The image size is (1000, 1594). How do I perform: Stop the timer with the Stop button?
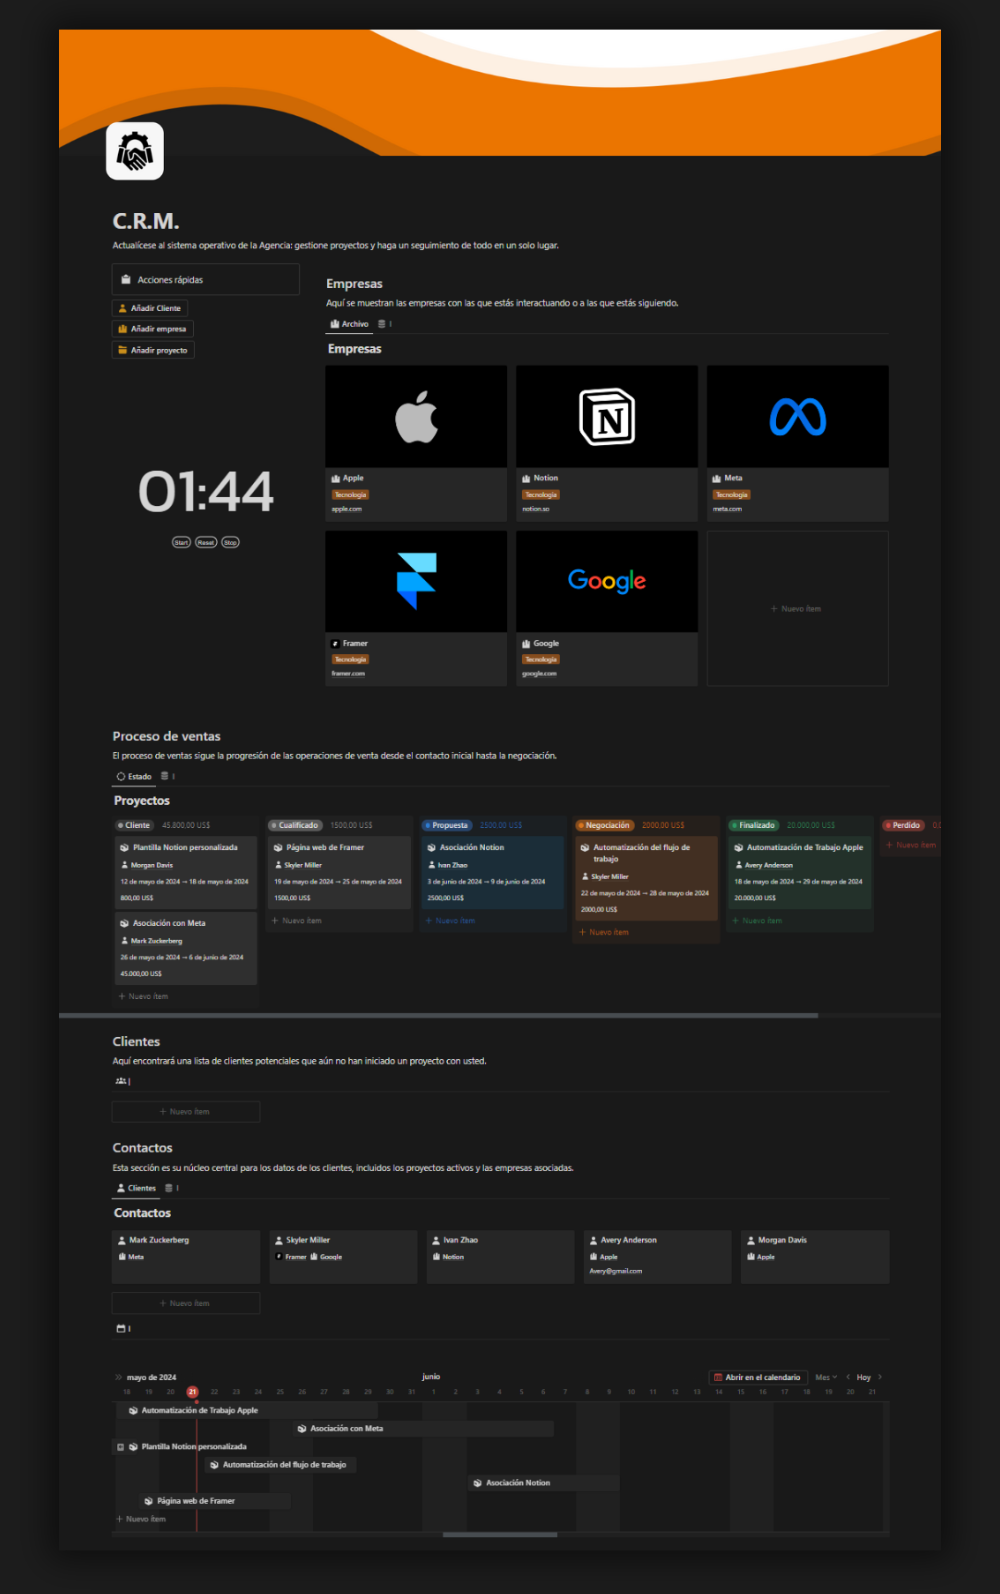[x=230, y=542]
